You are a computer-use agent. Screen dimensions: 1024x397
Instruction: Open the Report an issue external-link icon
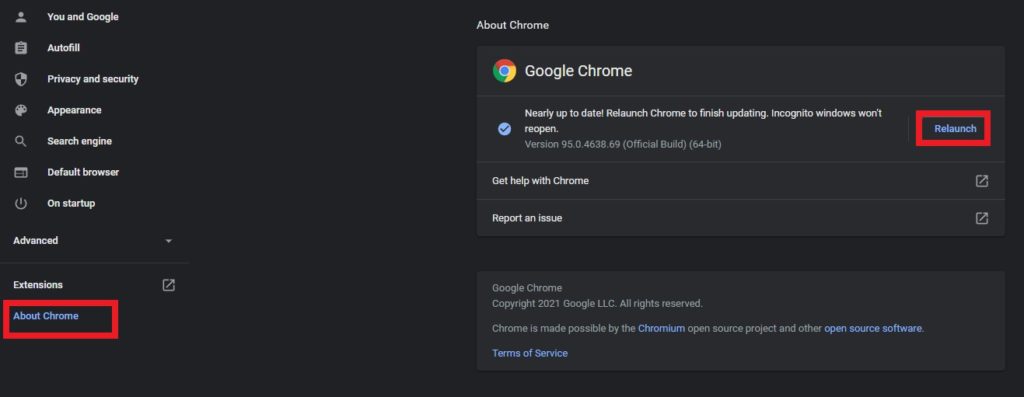point(982,218)
